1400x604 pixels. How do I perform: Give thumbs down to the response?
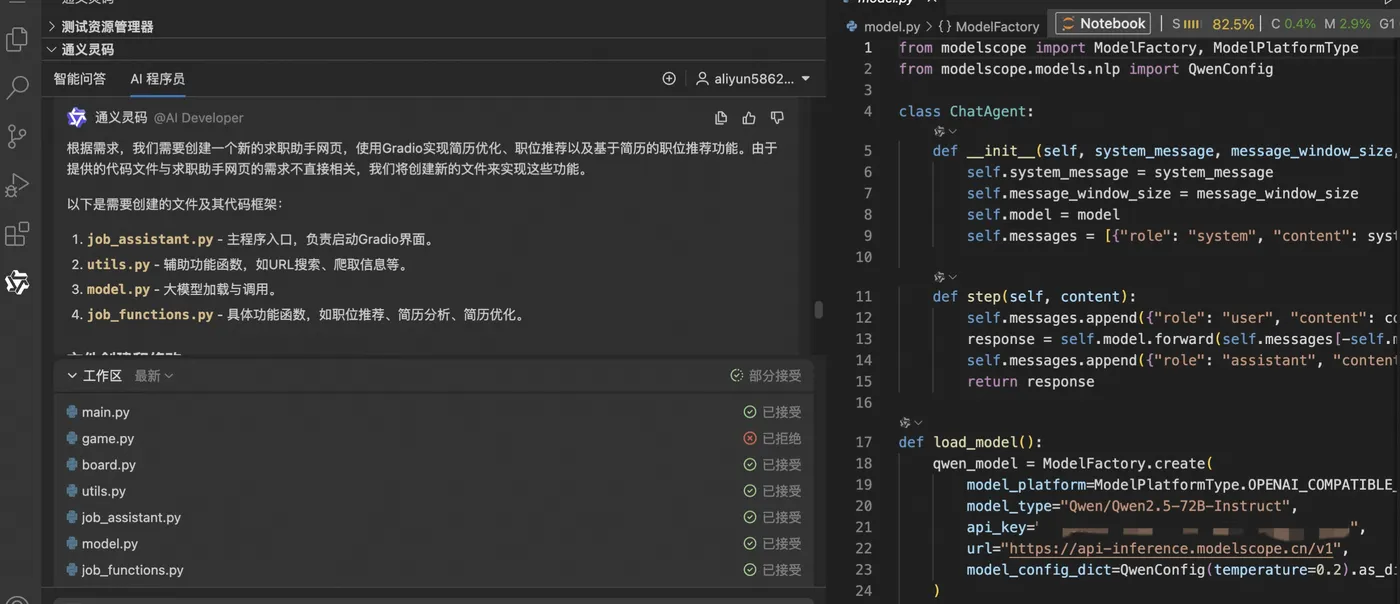click(777, 118)
